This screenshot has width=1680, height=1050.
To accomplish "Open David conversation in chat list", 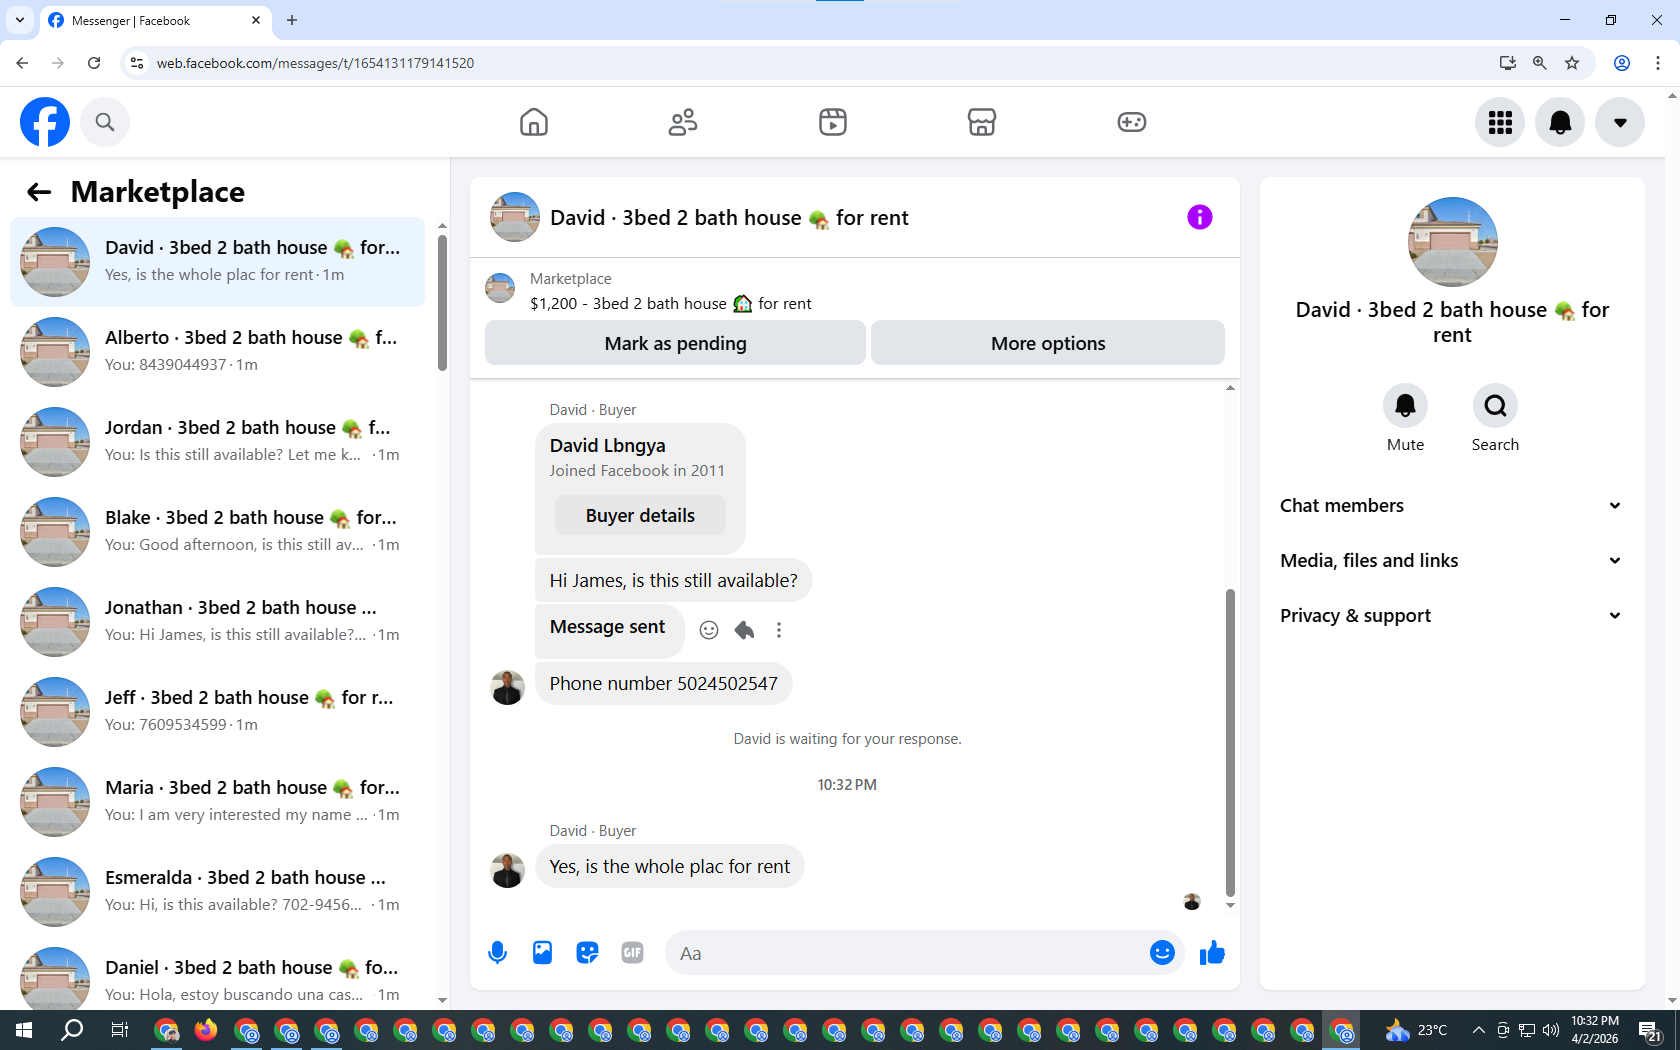I will click(218, 262).
